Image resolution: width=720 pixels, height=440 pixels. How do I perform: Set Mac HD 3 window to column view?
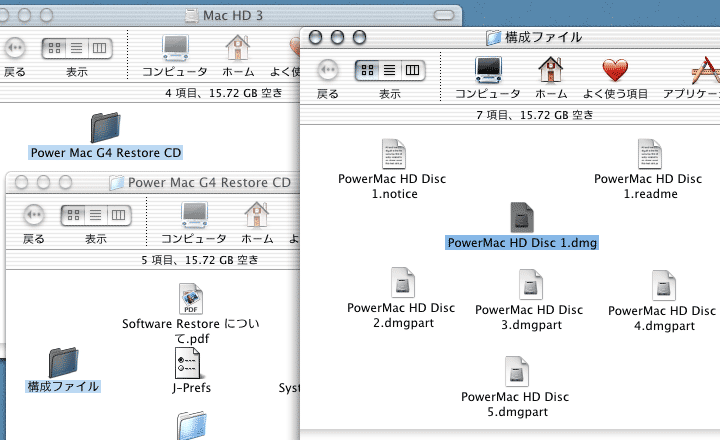[x=100, y=48]
